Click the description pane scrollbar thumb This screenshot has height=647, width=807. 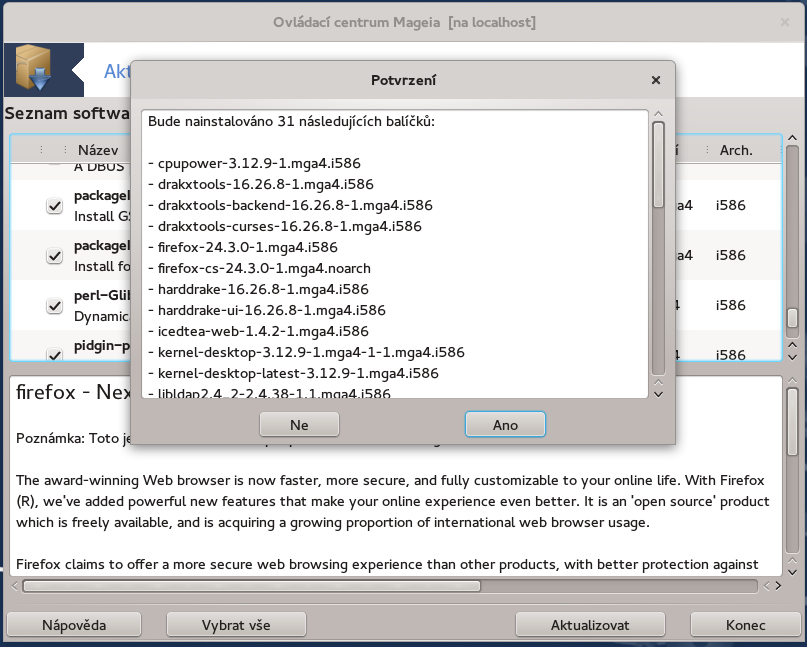click(793, 422)
